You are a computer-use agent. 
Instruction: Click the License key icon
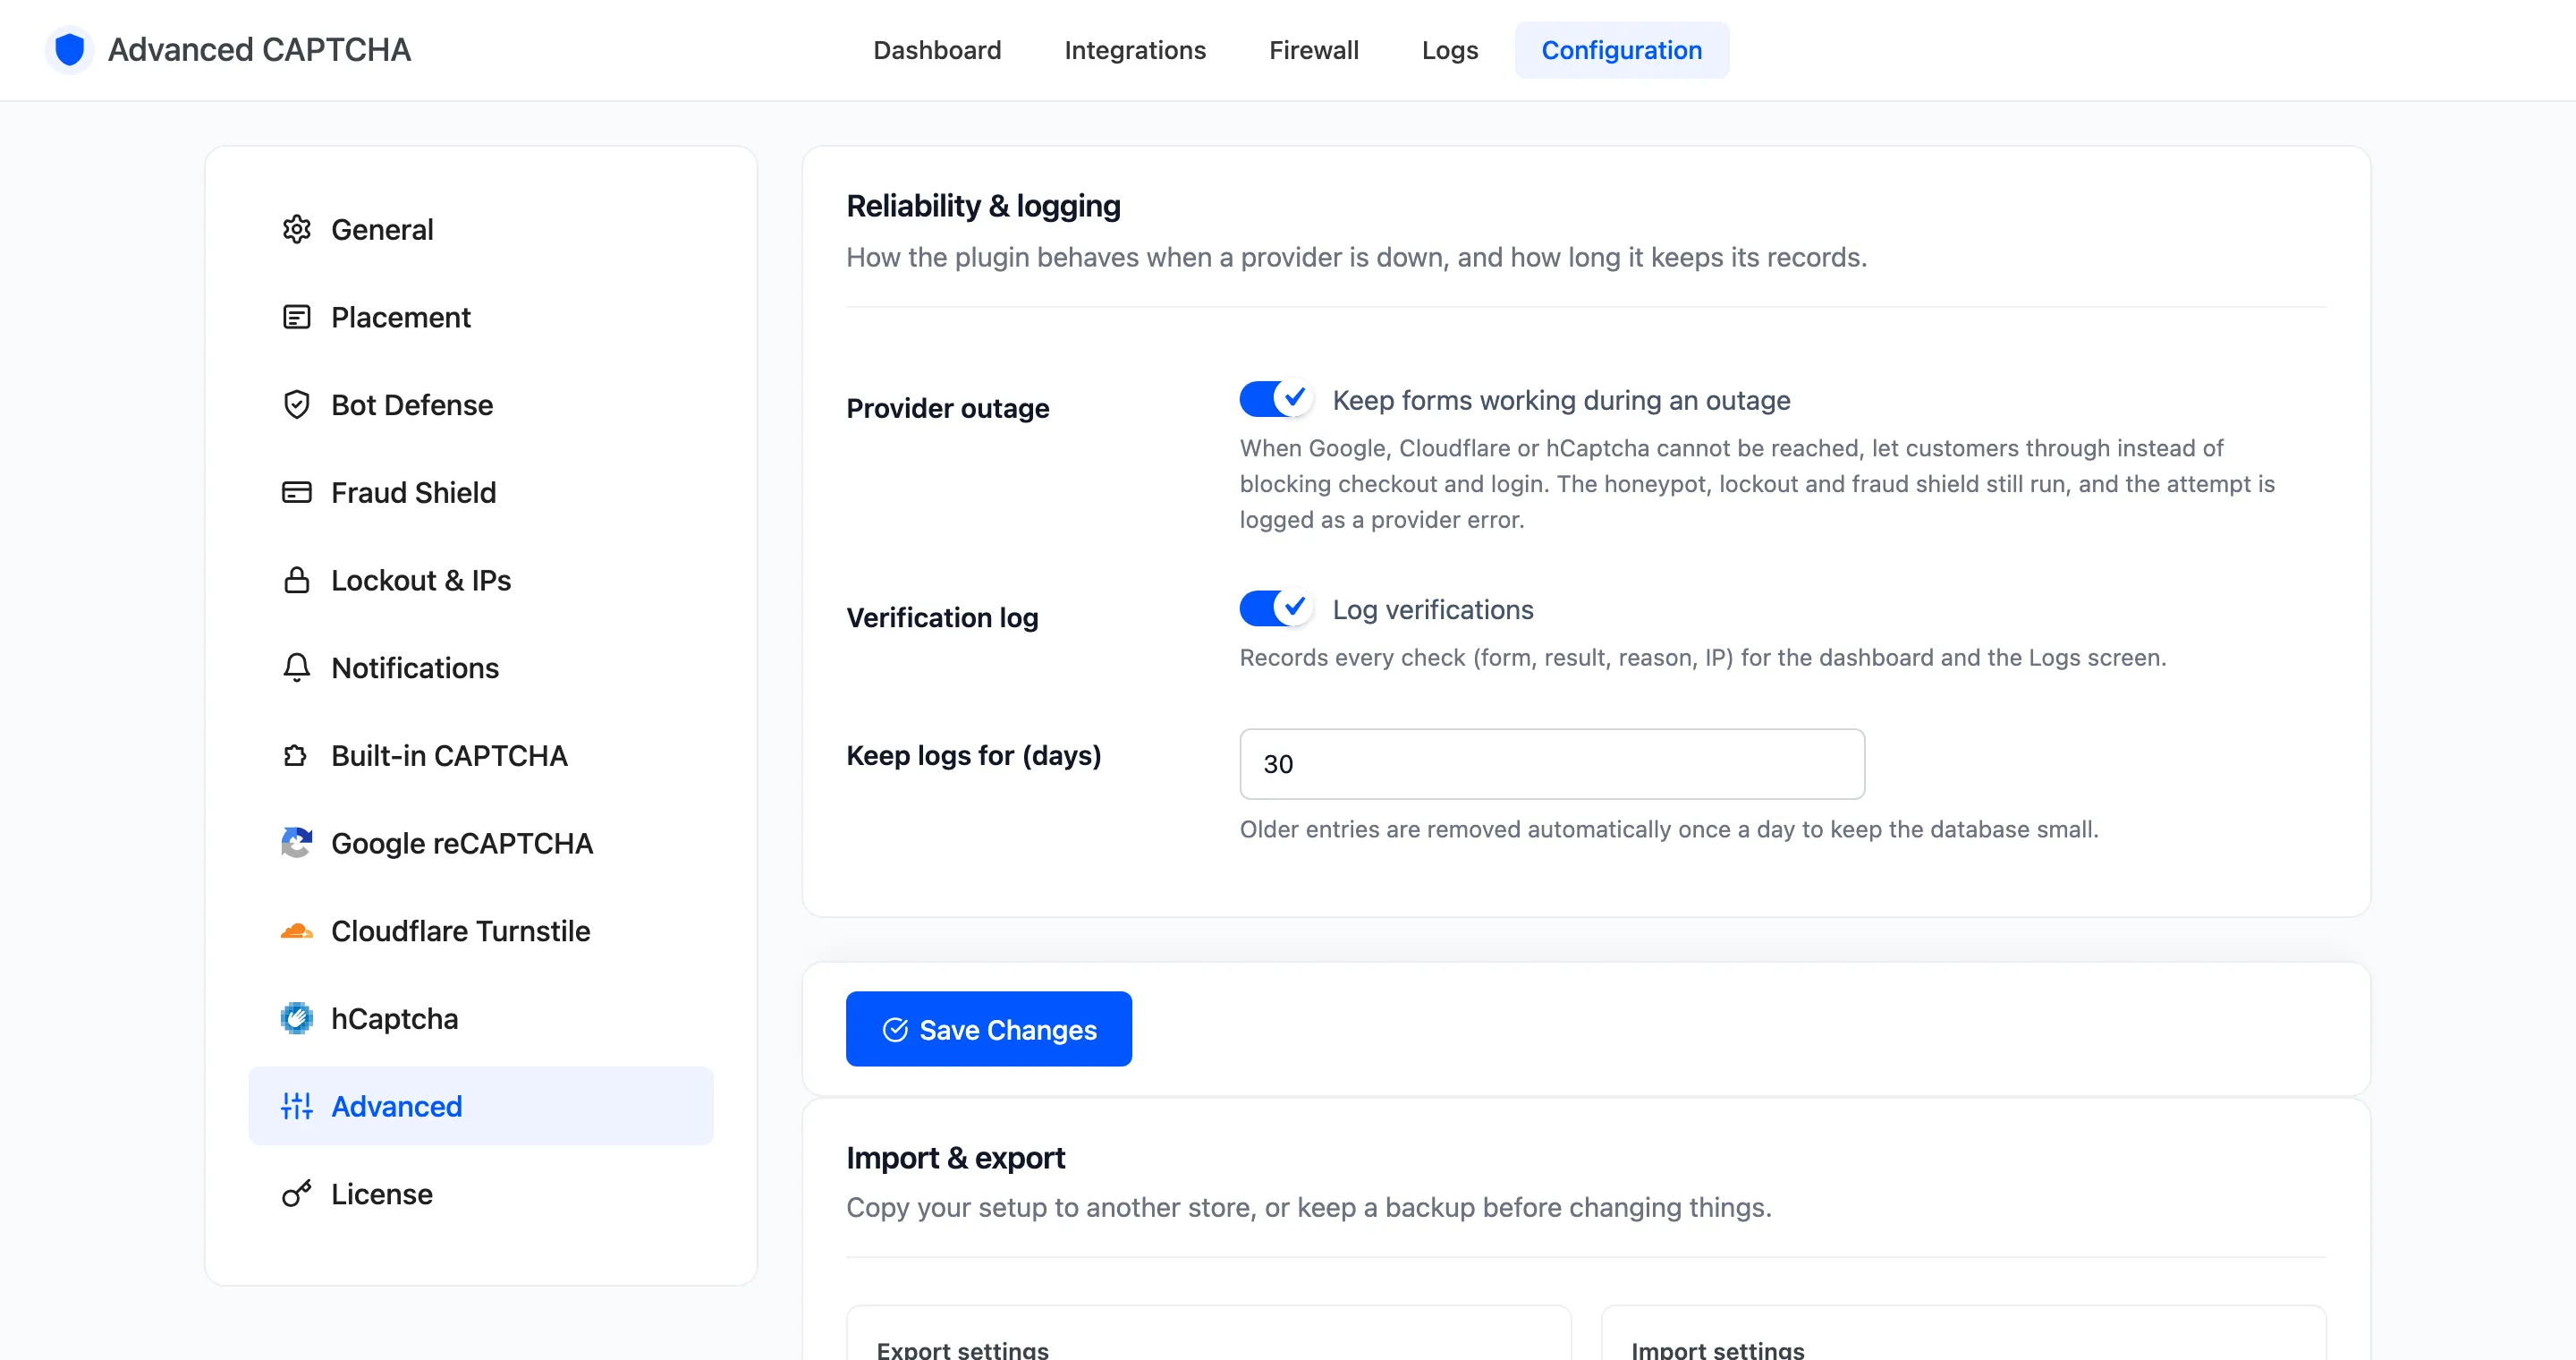296,1194
